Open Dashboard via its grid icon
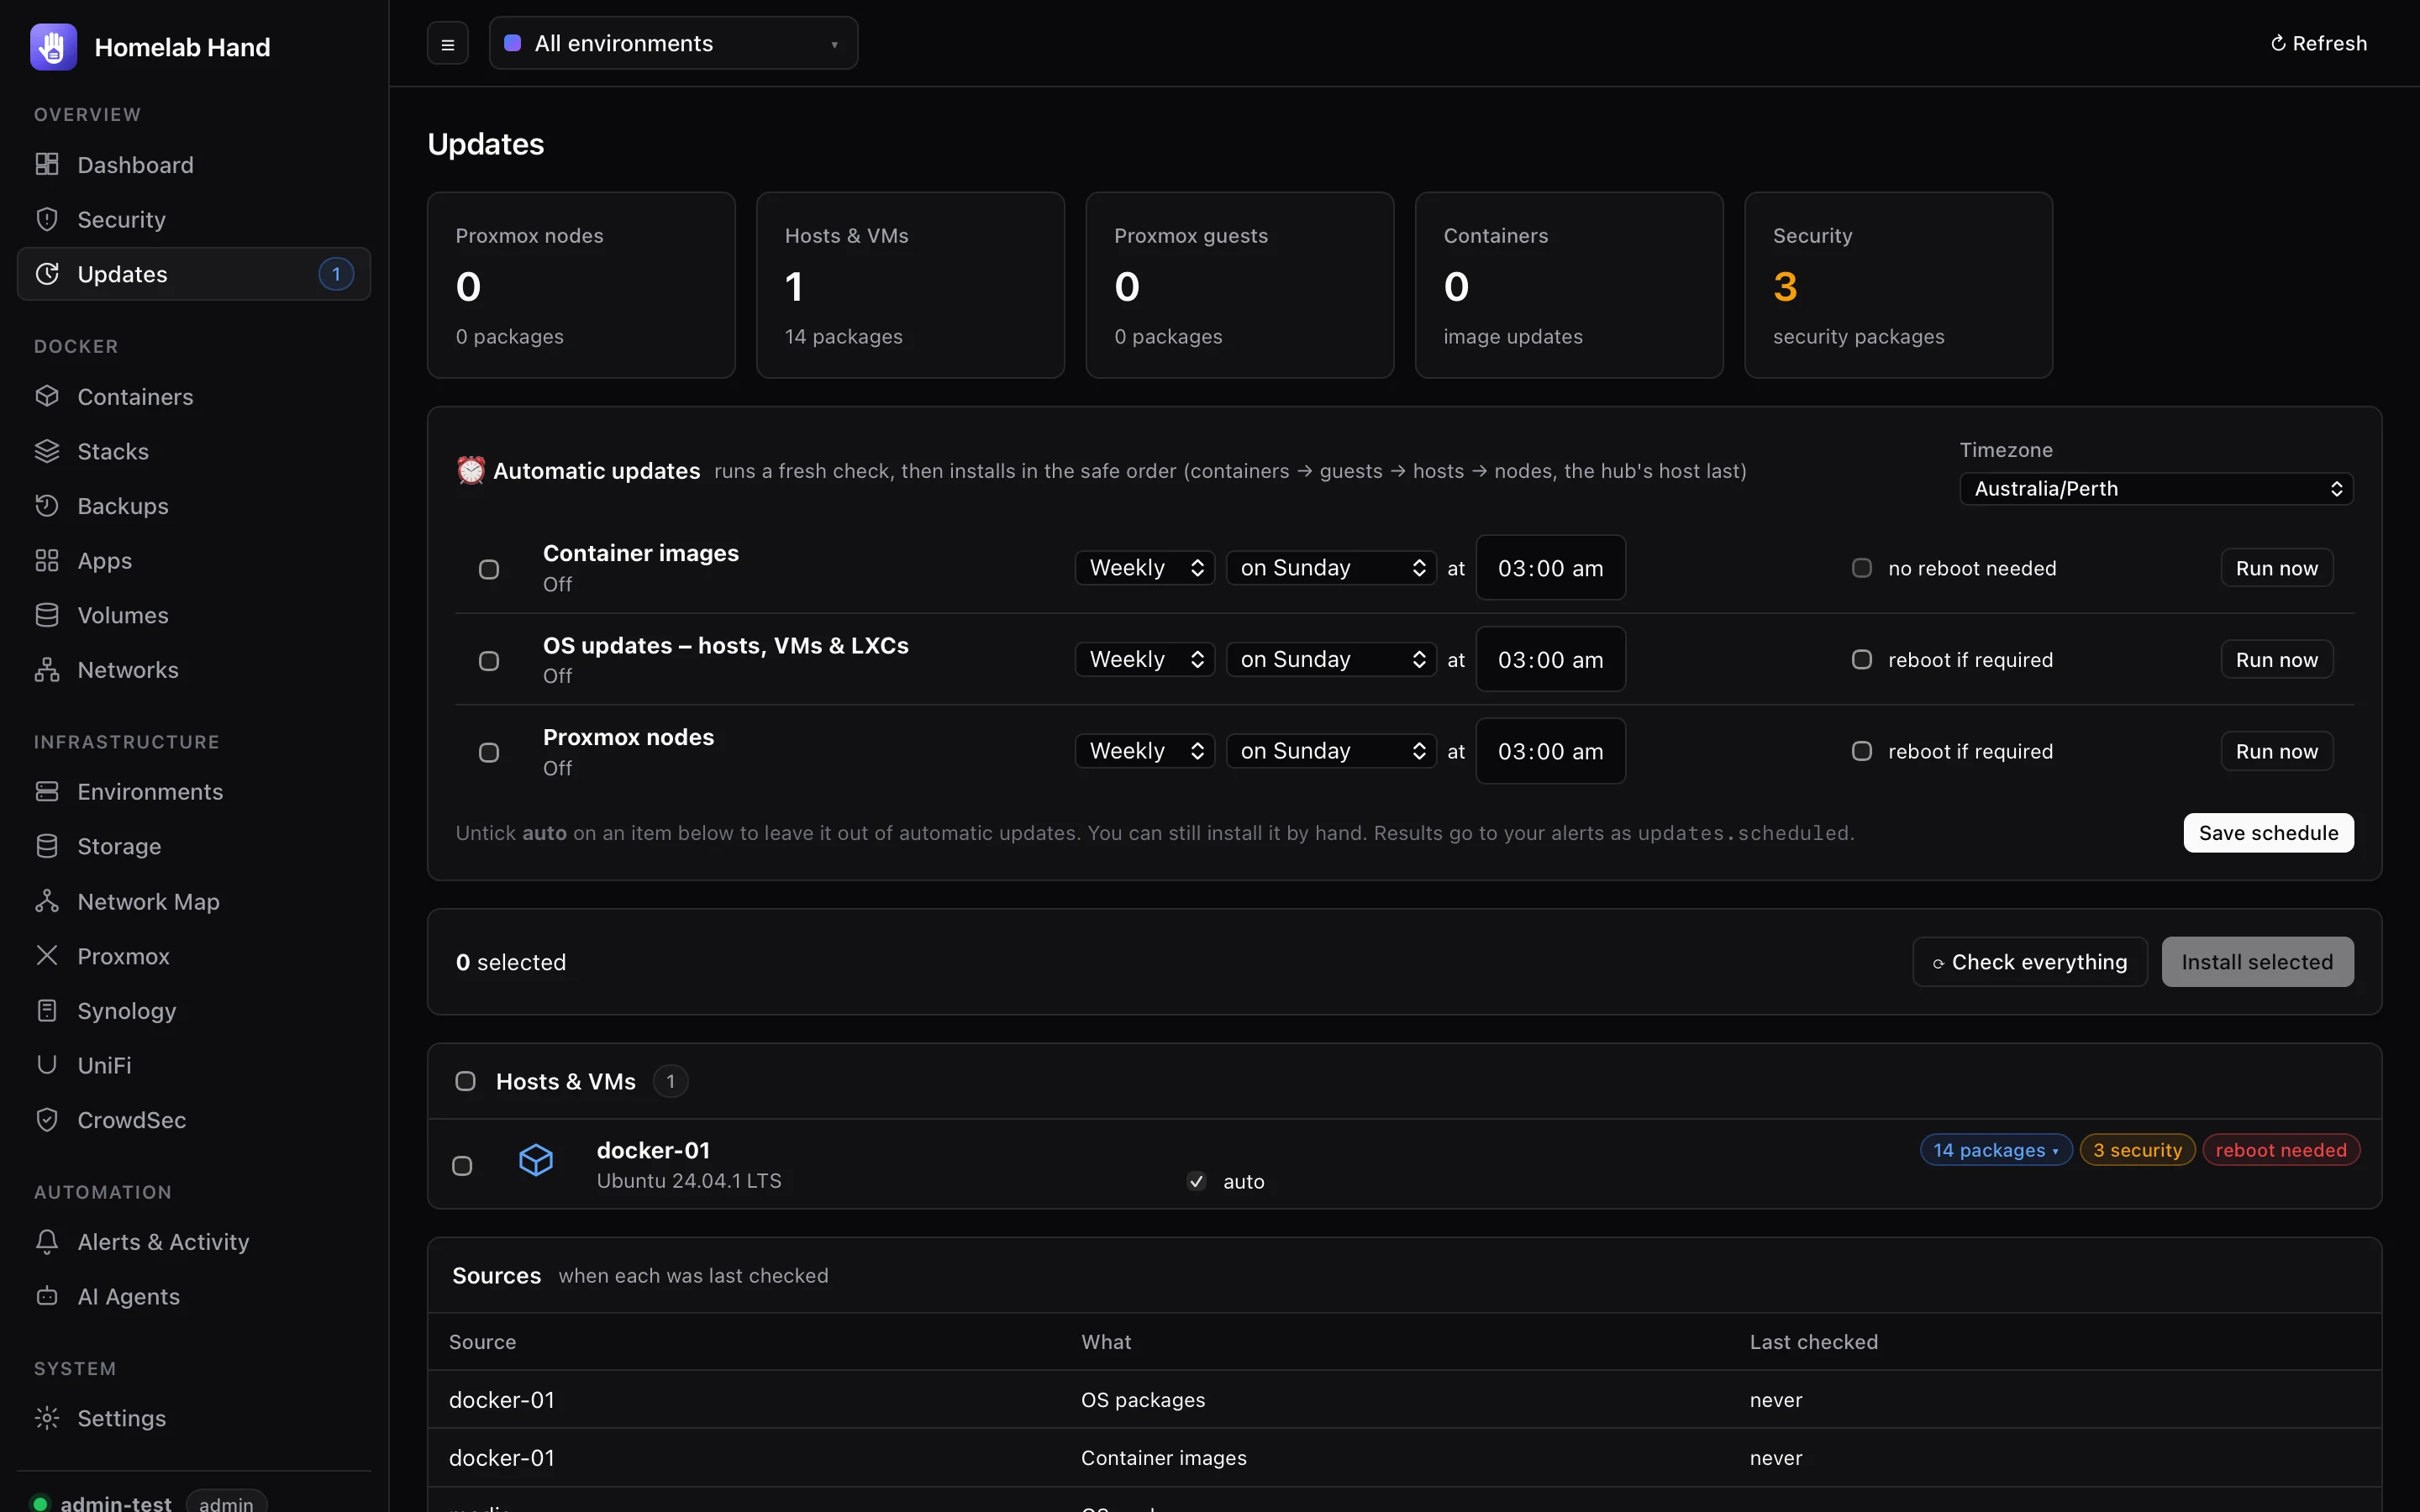 47,164
